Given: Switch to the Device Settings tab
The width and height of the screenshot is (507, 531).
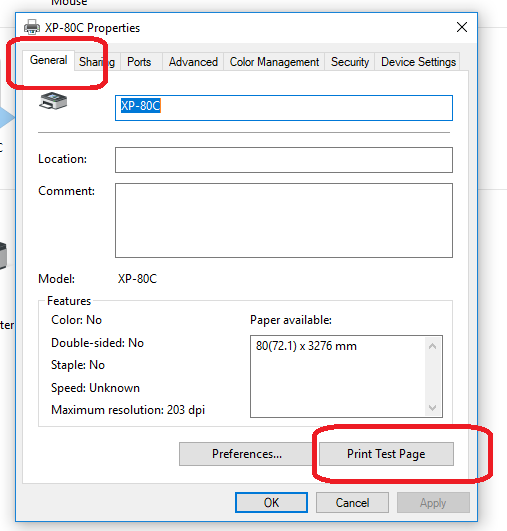Looking at the screenshot, I should [418, 62].
